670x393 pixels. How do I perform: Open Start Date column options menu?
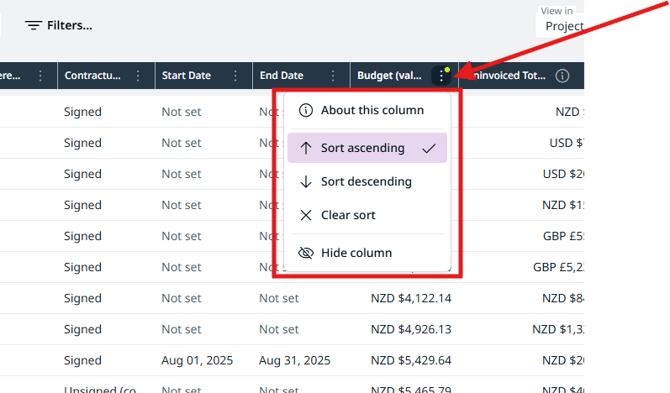235,76
